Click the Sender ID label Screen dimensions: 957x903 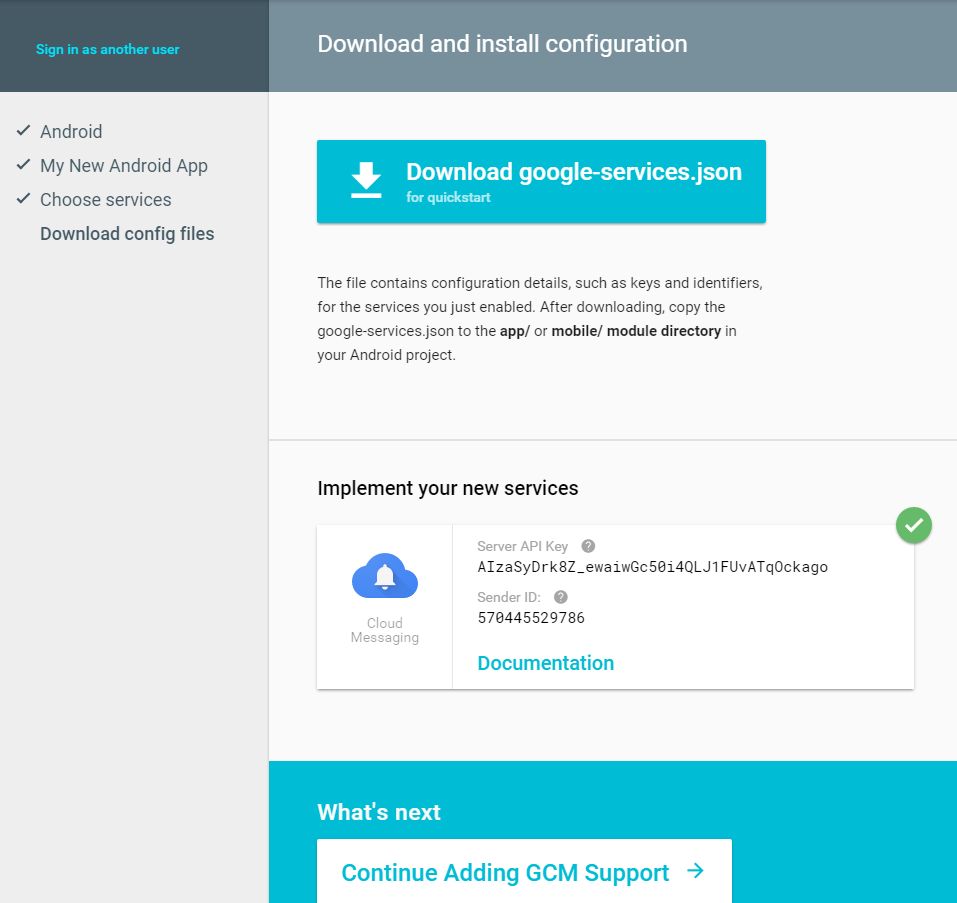509,597
